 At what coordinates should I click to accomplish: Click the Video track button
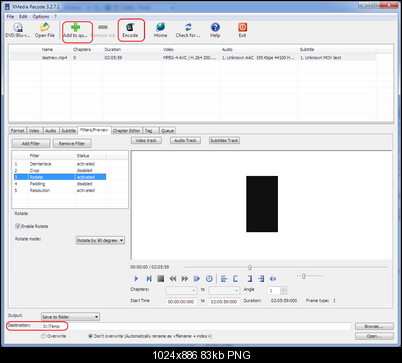pos(146,141)
